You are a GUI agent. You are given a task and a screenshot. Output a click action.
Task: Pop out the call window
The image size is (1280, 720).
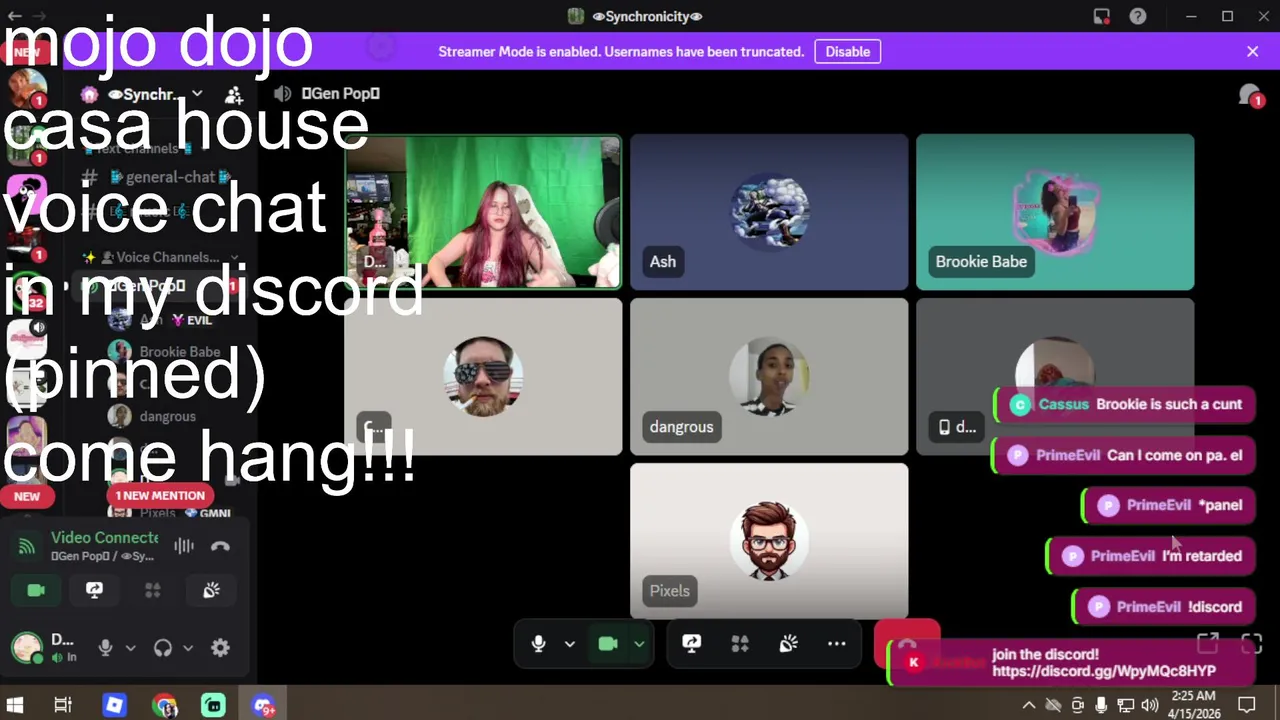[1208, 644]
